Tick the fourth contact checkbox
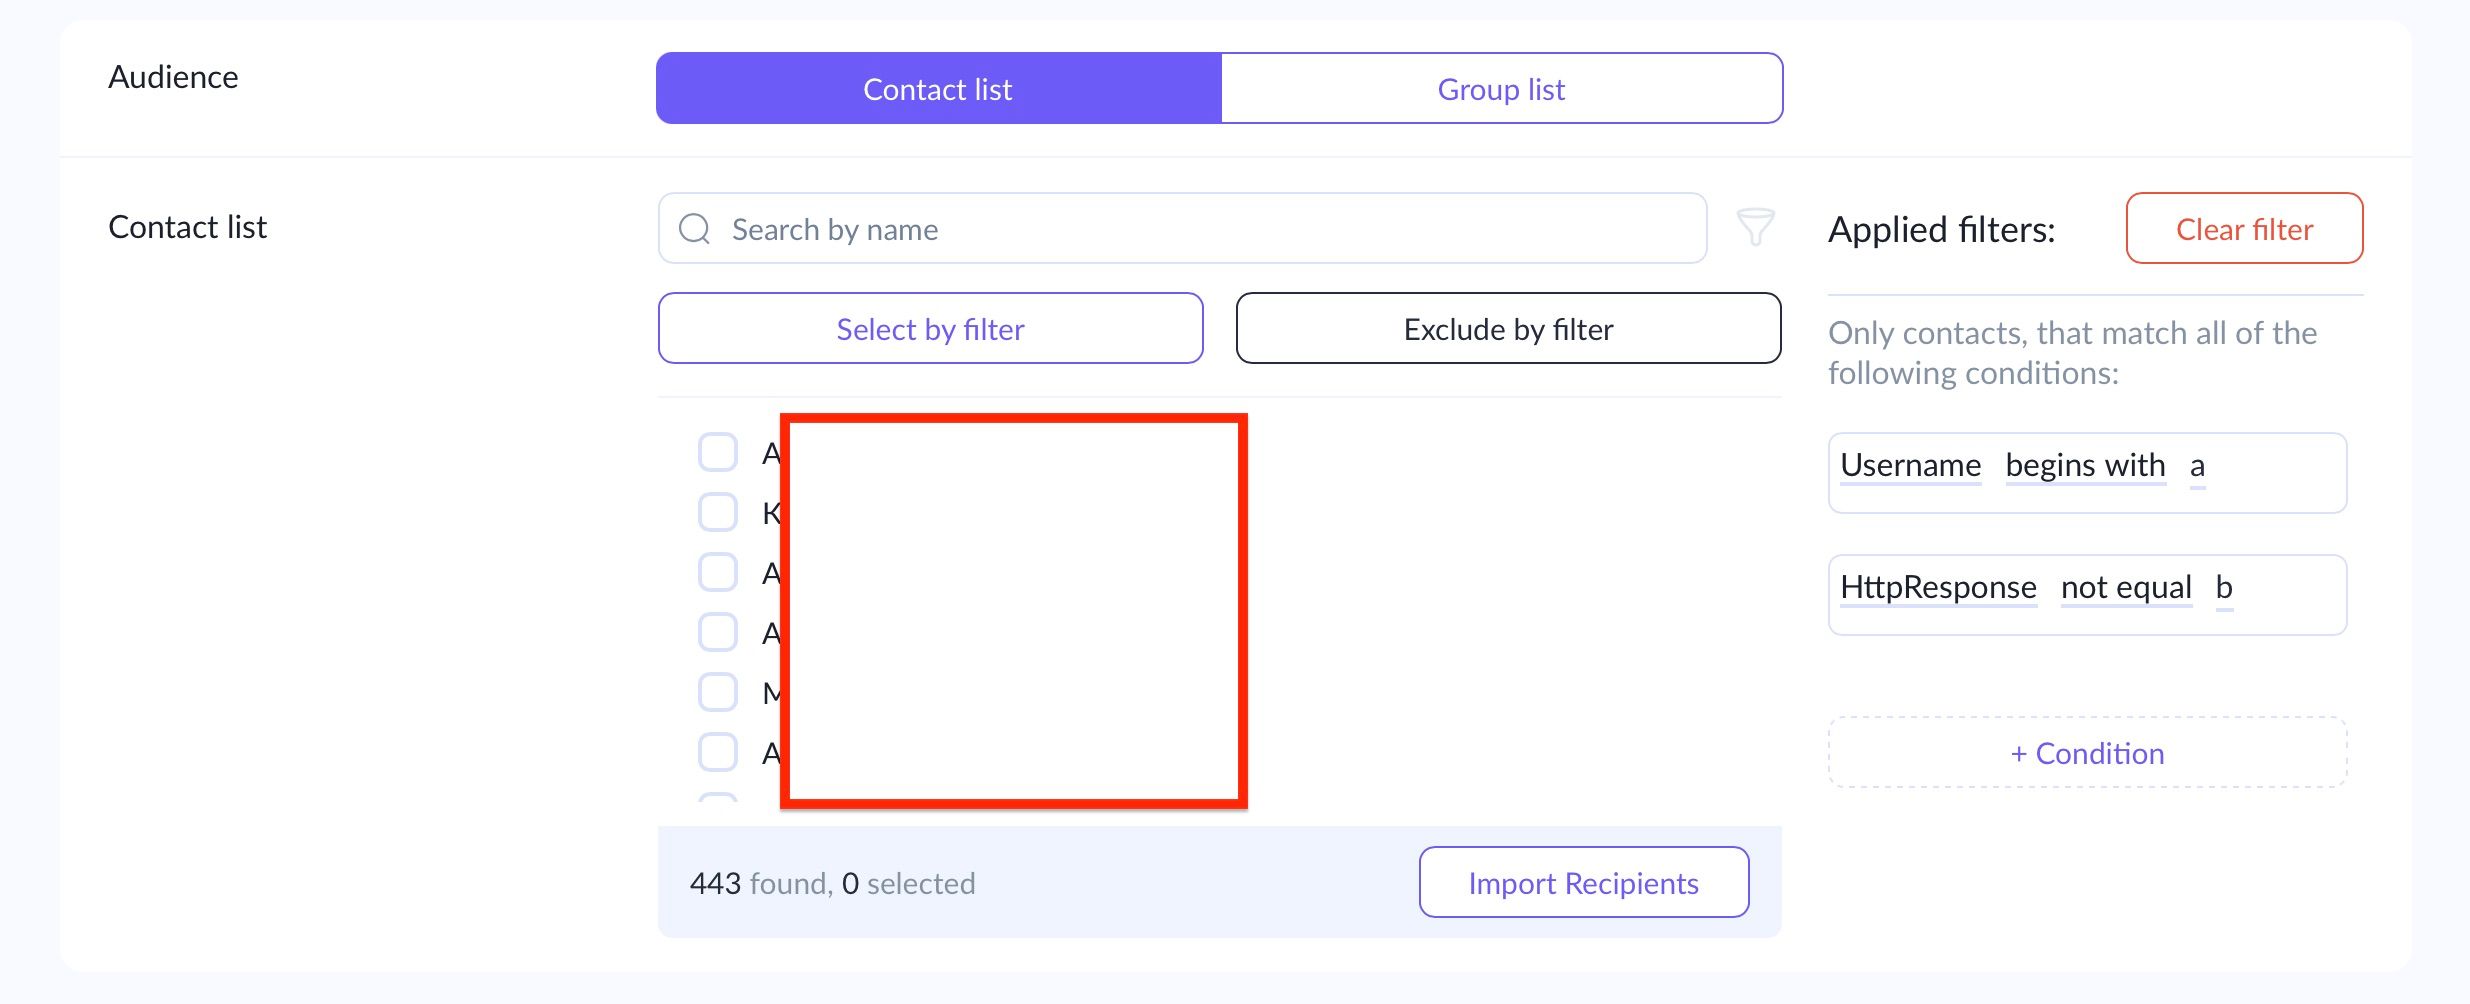Viewport: 2470px width, 1004px height. (x=717, y=632)
